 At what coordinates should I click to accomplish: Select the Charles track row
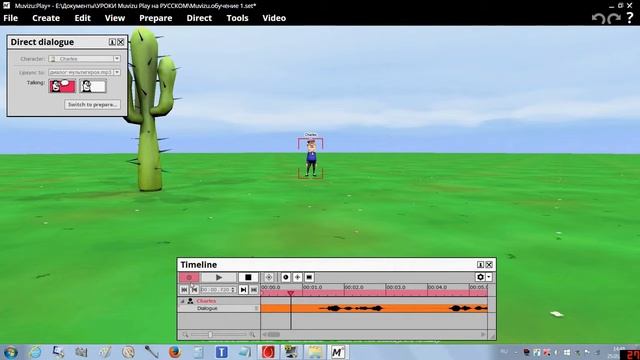click(x=219, y=301)
